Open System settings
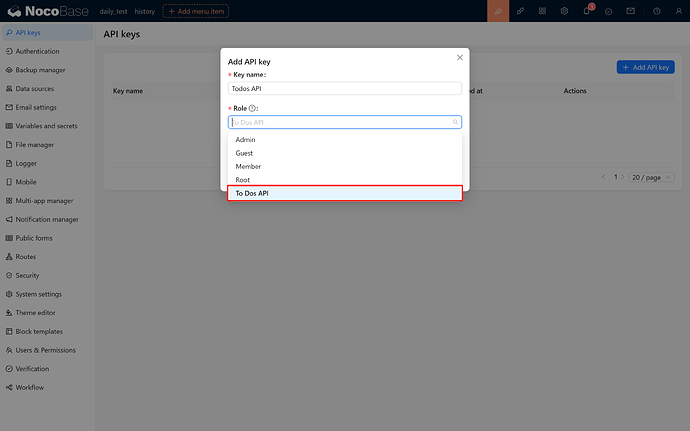Screen dimensions: 690x431 [x=48, y=294]
